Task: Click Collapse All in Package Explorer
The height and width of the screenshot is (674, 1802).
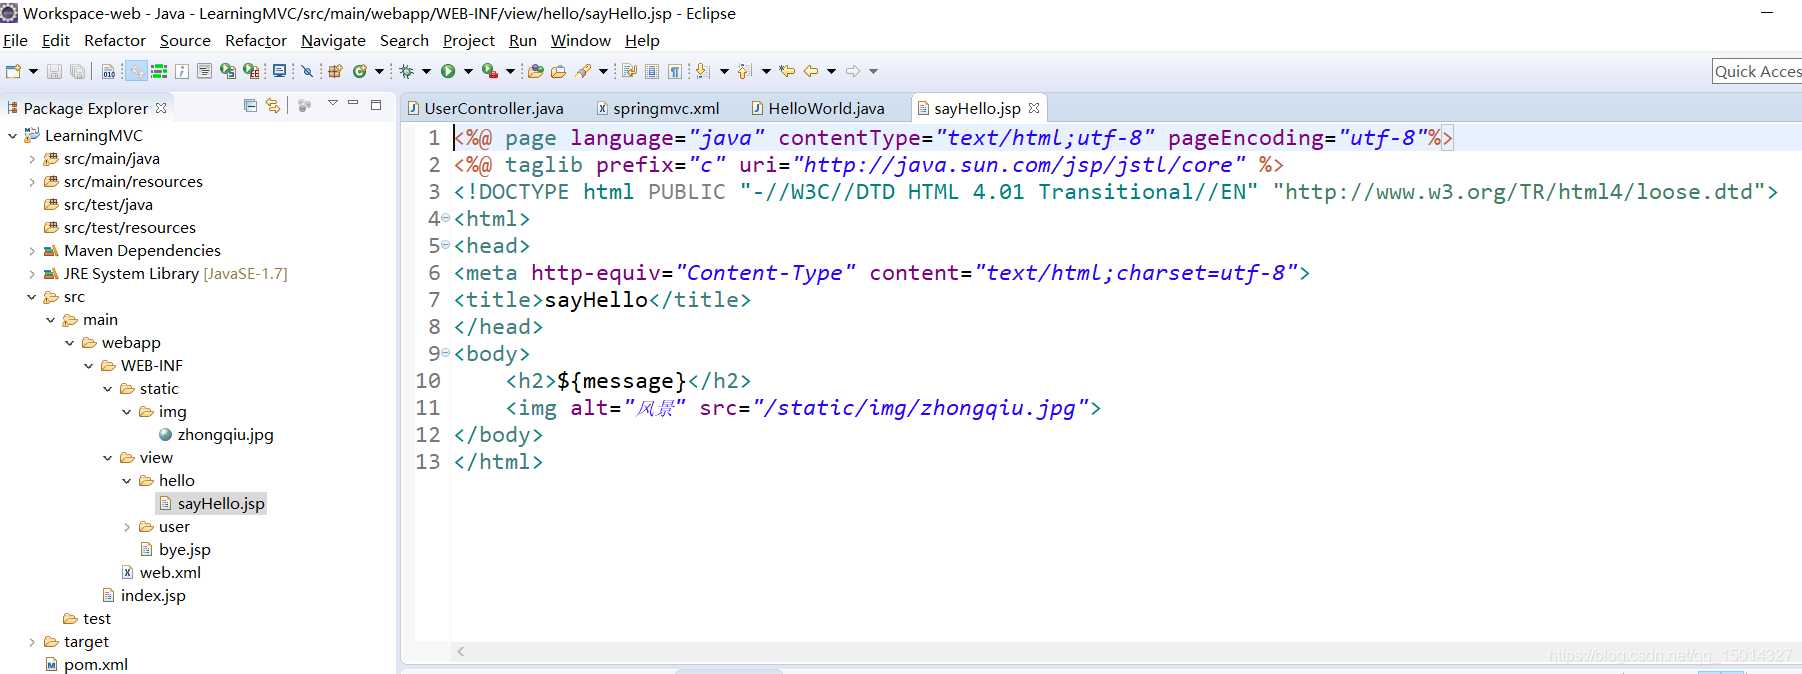Action: pyautogui.click(x=250, y=105)
